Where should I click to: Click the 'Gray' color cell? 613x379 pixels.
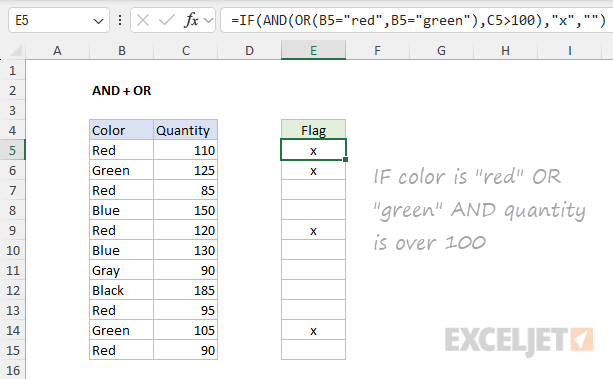pos(122,270)
